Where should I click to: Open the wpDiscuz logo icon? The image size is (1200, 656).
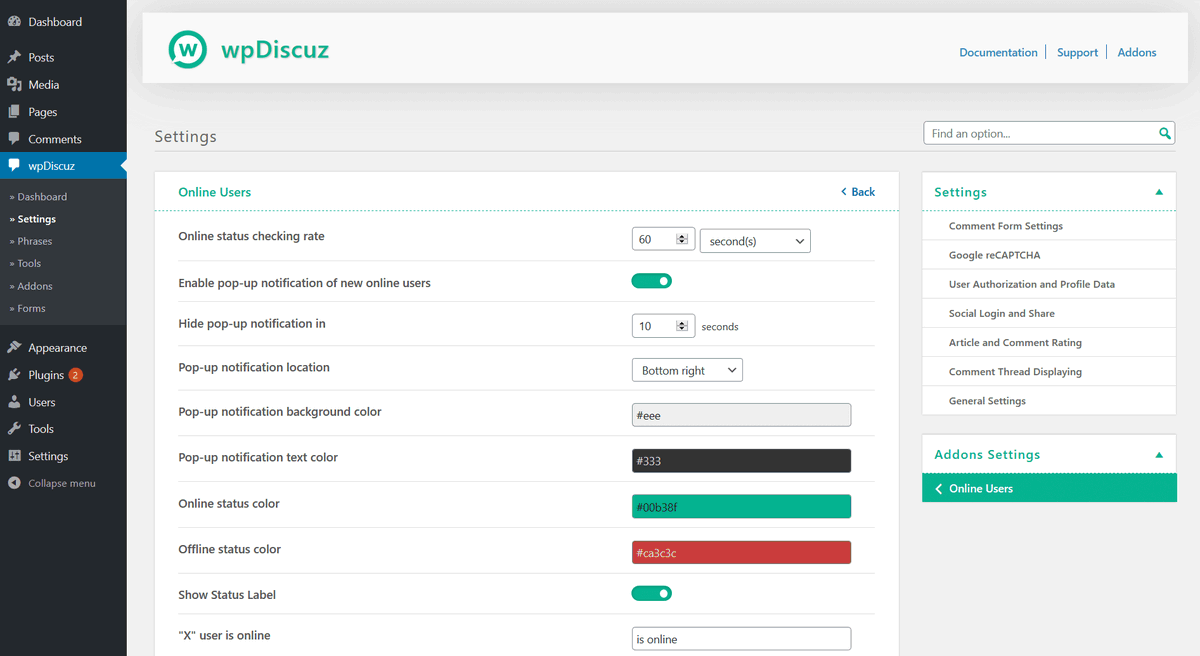point(188,48)
